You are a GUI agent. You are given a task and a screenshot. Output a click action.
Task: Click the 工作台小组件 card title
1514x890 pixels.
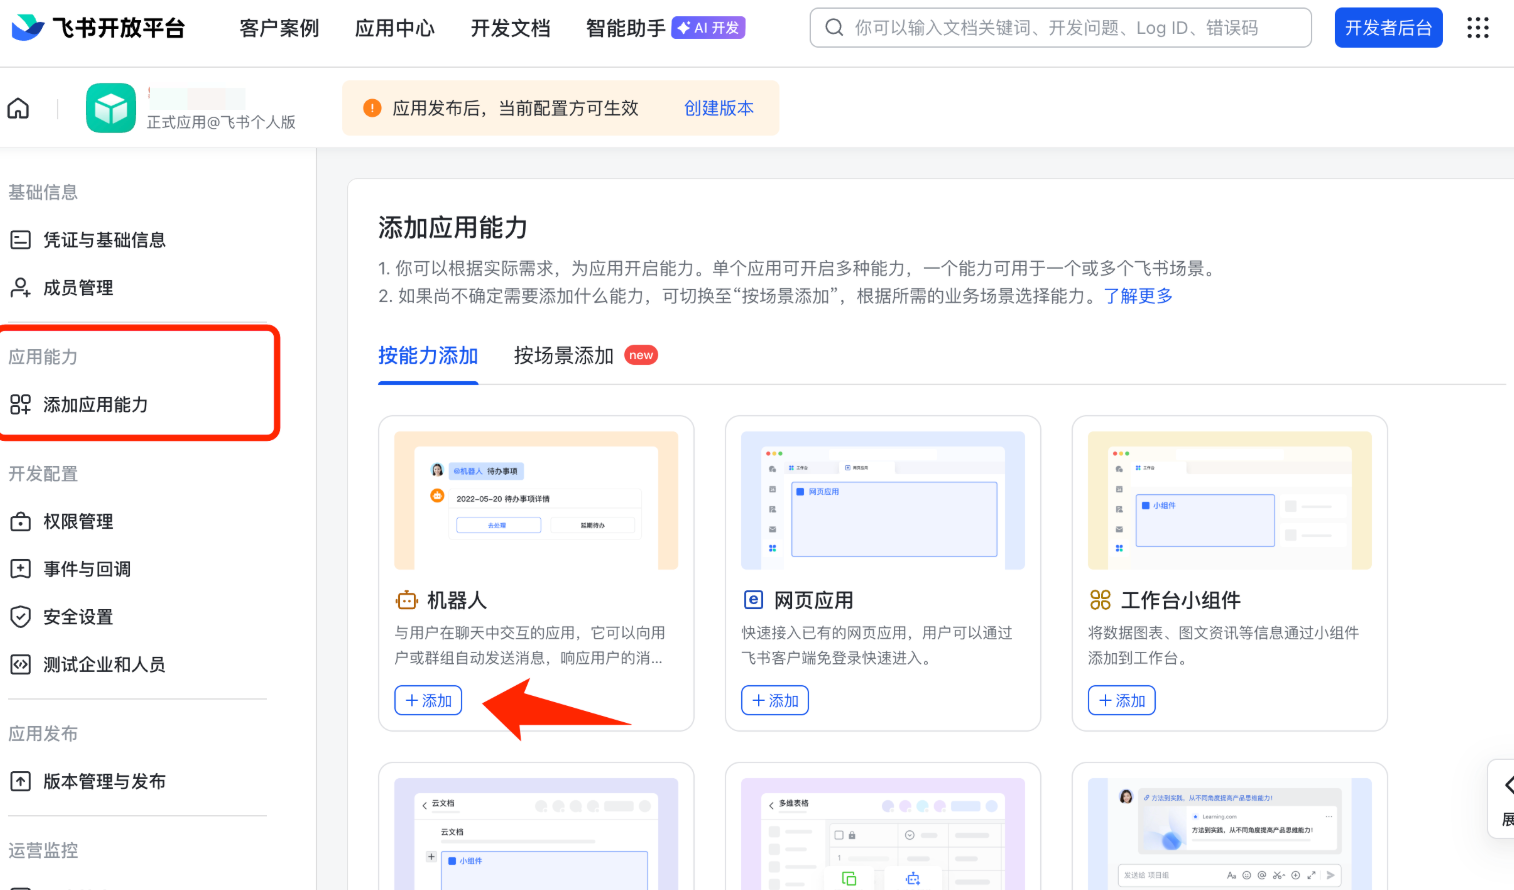[x=1181, y=600]
